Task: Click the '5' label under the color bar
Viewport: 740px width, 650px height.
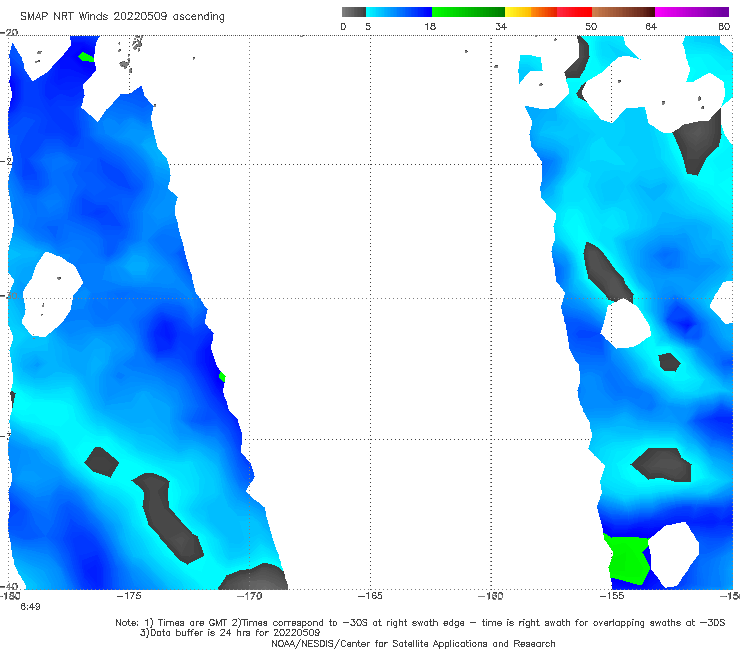Action: [368, 26]
